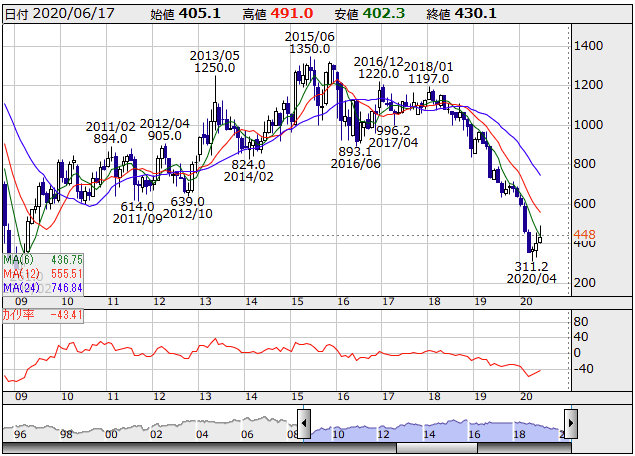This screenshot has height=456, width=635.
Task: Click the 2013/05 1250.0 peak annotation
Action: point(214,61)
